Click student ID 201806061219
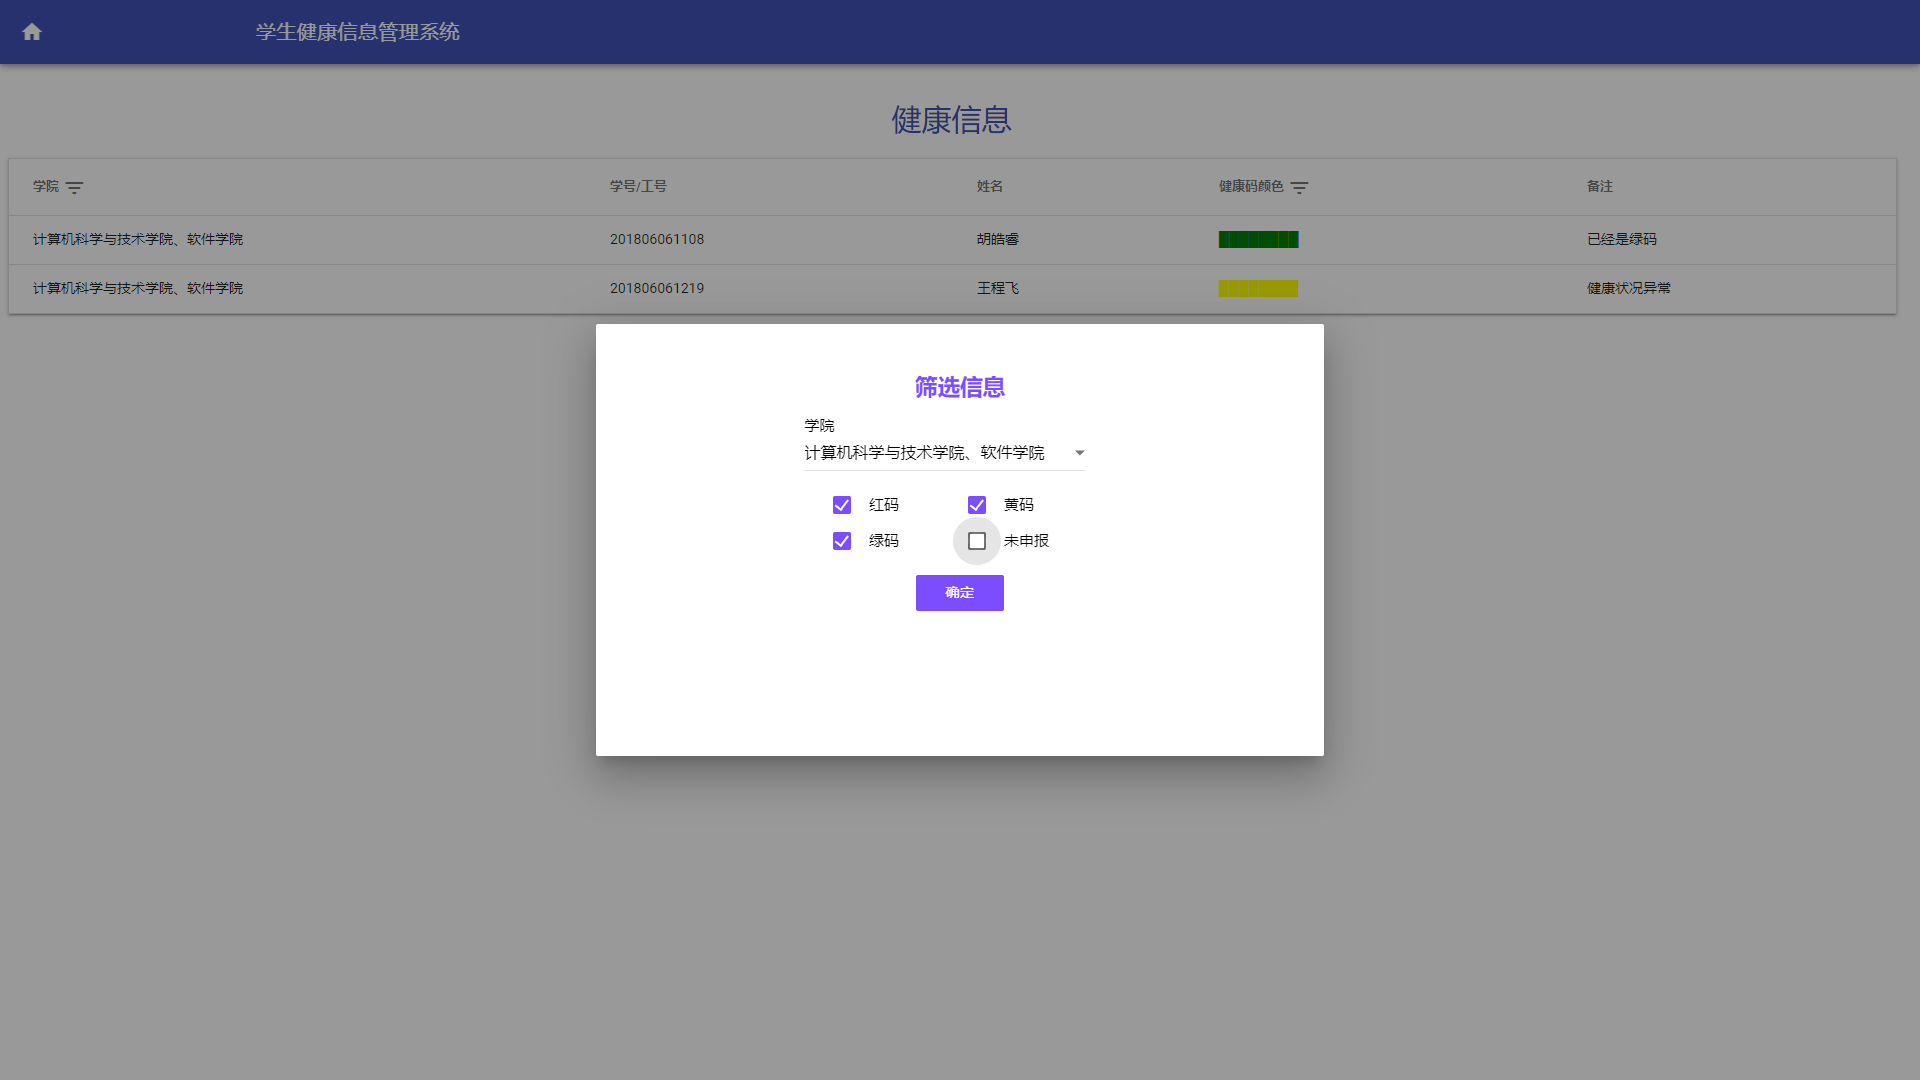The image size is (1920, 1080). (657, 289)
